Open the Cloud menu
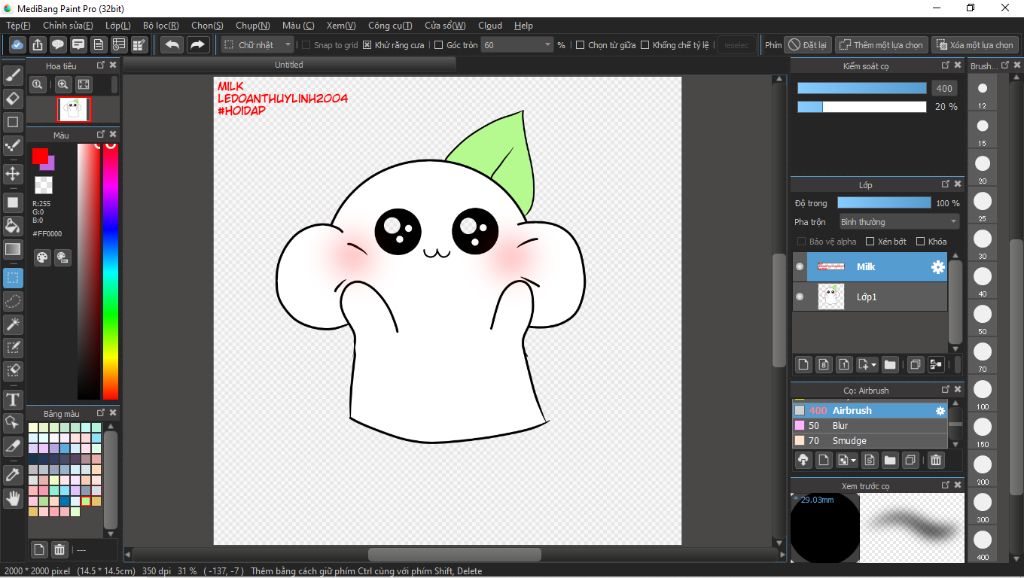The height and width of the screenshot is (578, 1024). (490, 25)
